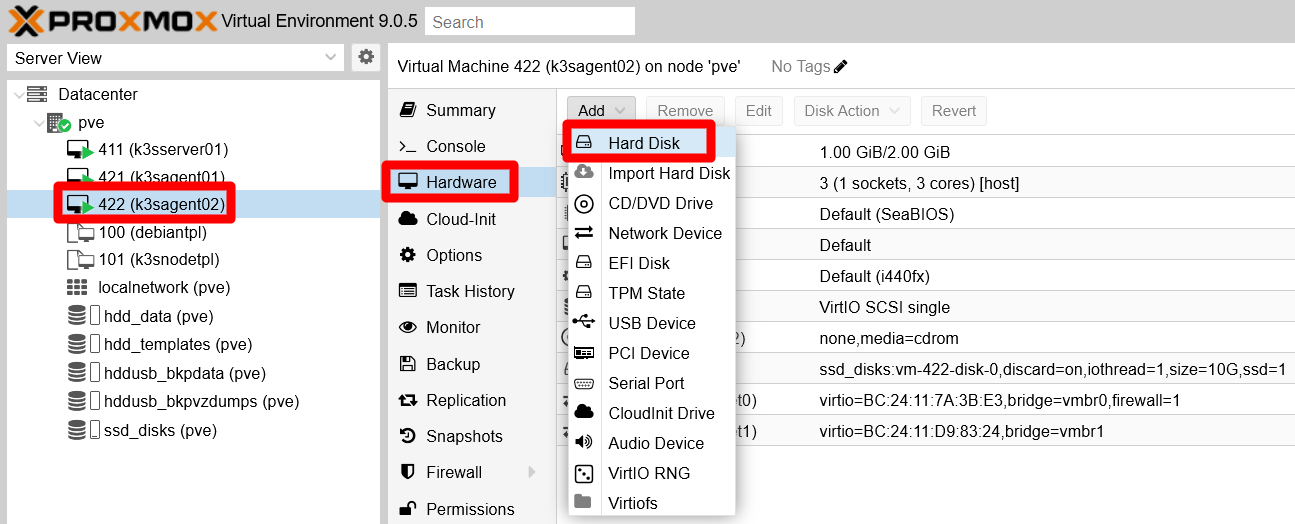Viewport: 1295px width, 524px height.
Task: Choose Network Device menu entry
Action: pos(652,233)
